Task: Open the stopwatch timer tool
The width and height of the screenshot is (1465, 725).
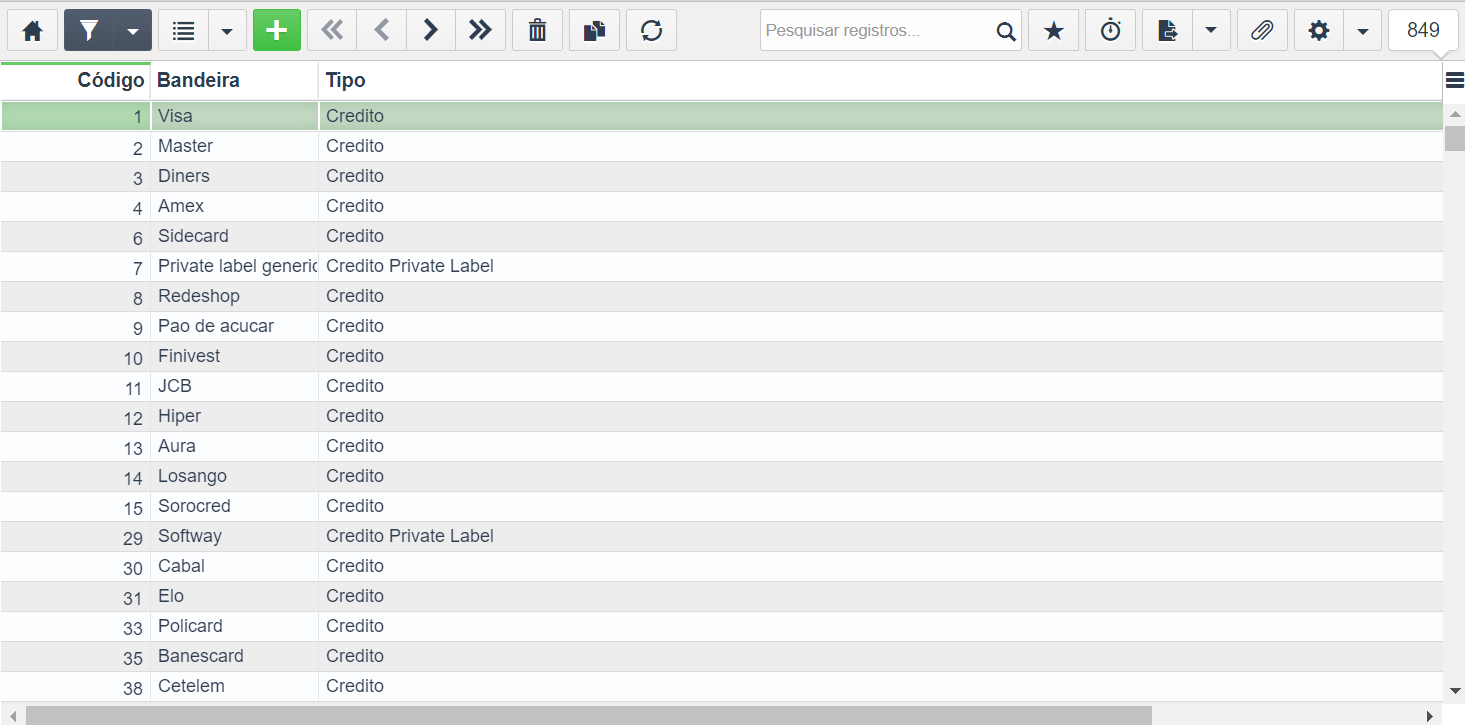Action: 1111,30
